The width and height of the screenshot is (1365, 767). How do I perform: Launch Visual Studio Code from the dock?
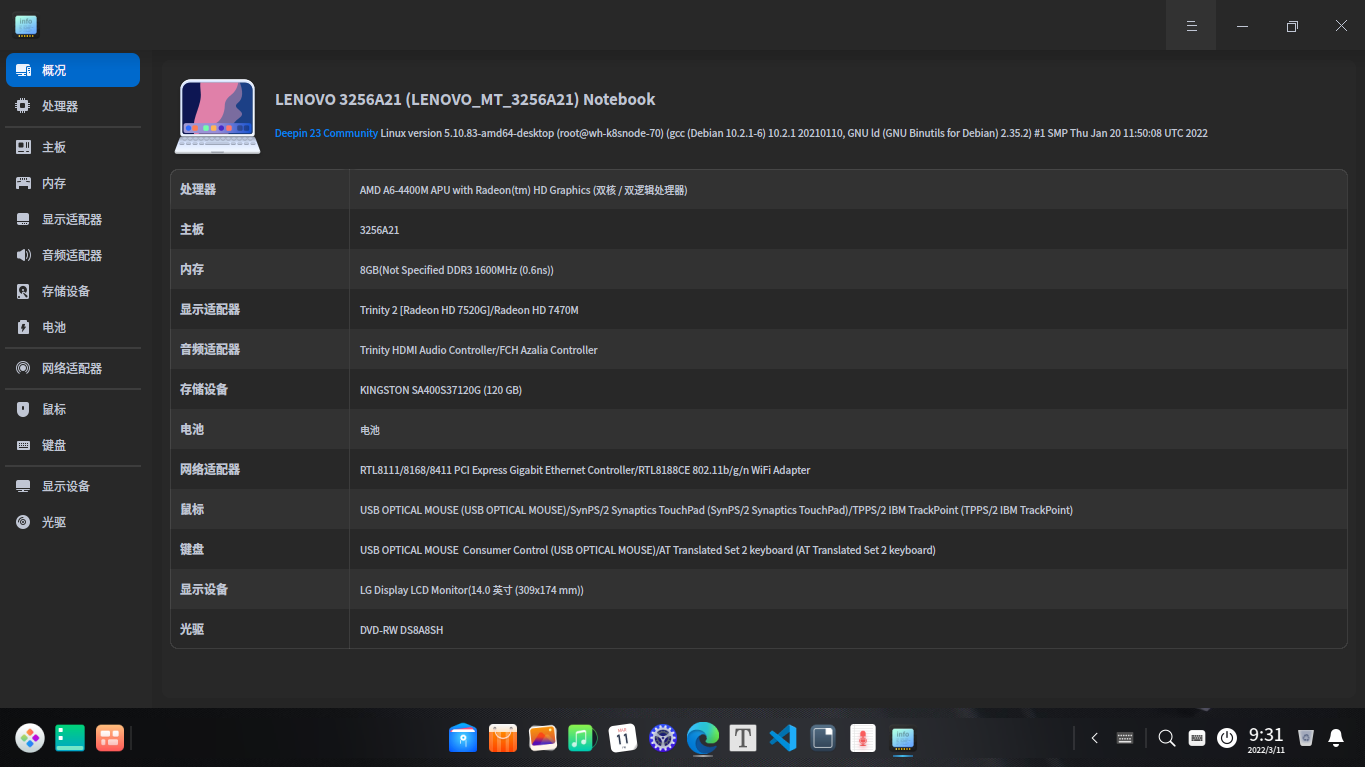pos(782,738)
